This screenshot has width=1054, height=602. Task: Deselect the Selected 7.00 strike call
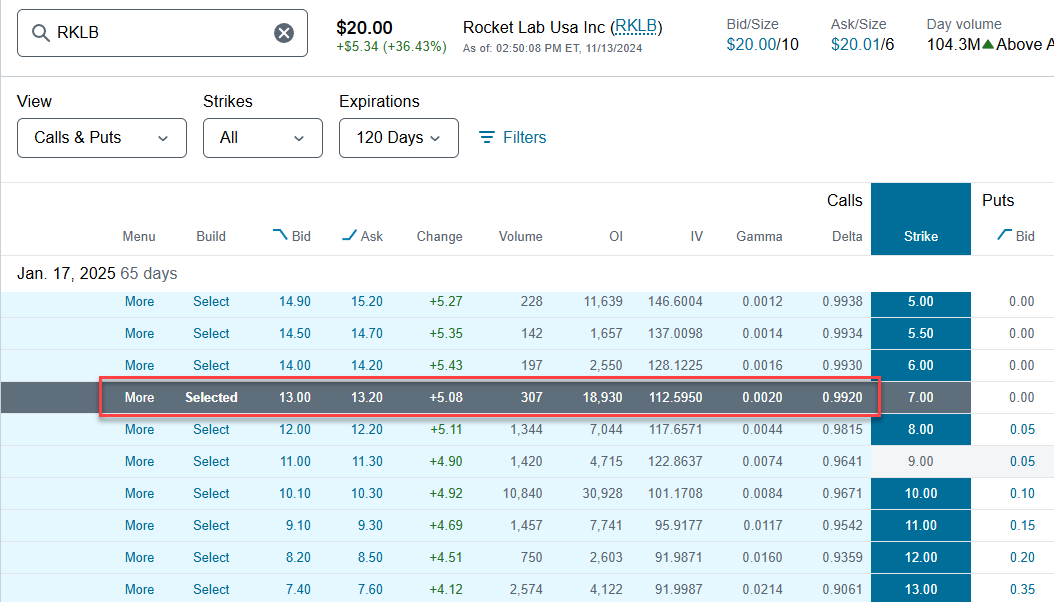pos(211,397)
